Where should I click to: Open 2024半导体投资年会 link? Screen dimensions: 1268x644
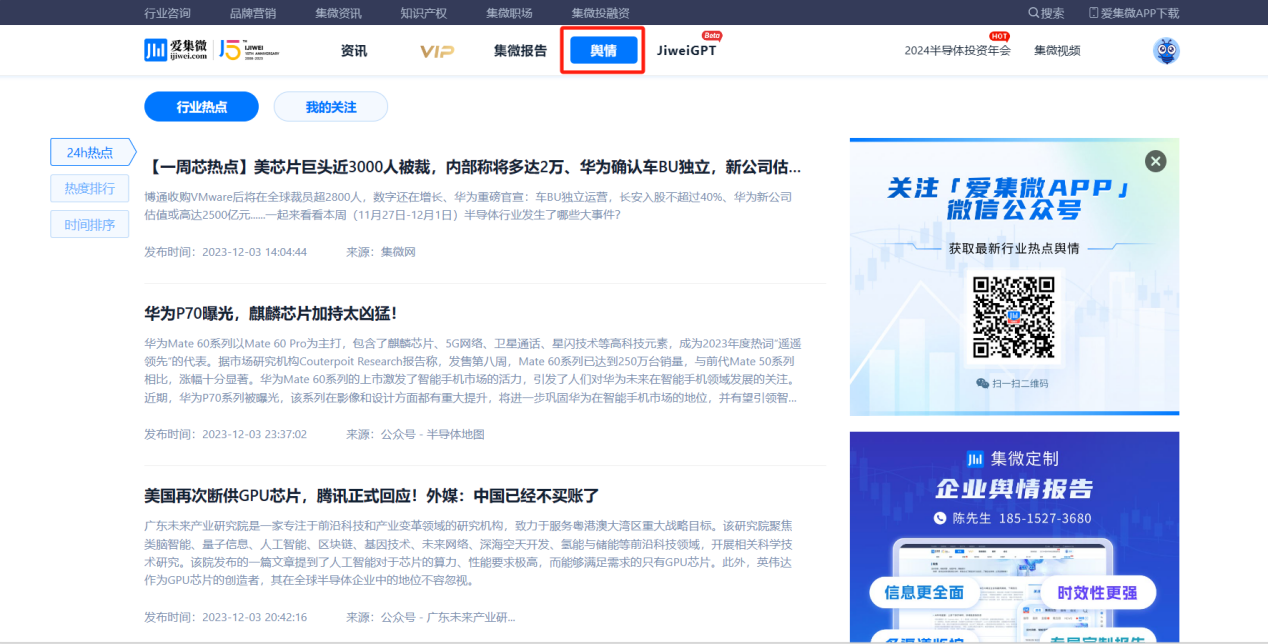[x=957, y=51]
